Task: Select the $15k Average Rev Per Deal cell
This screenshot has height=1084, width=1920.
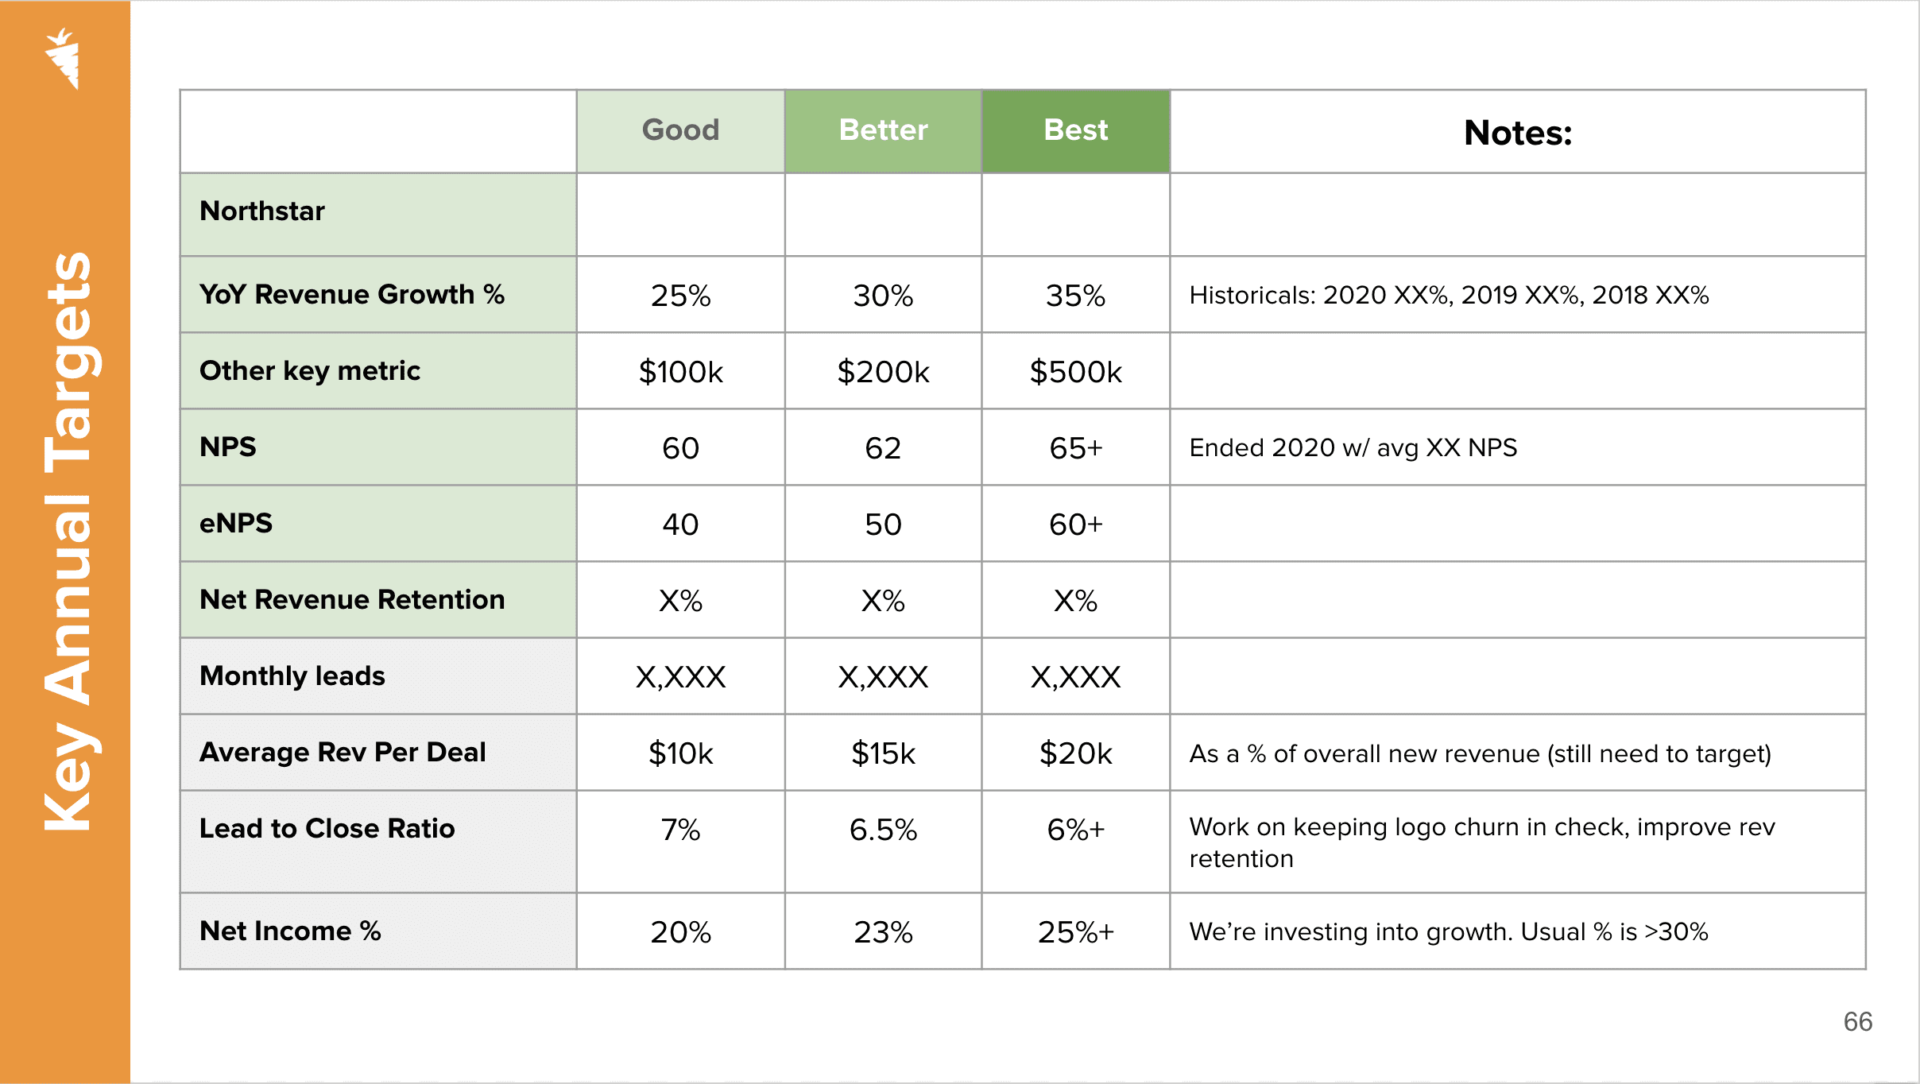Action: pyautogui.click(x=883, y=753)
